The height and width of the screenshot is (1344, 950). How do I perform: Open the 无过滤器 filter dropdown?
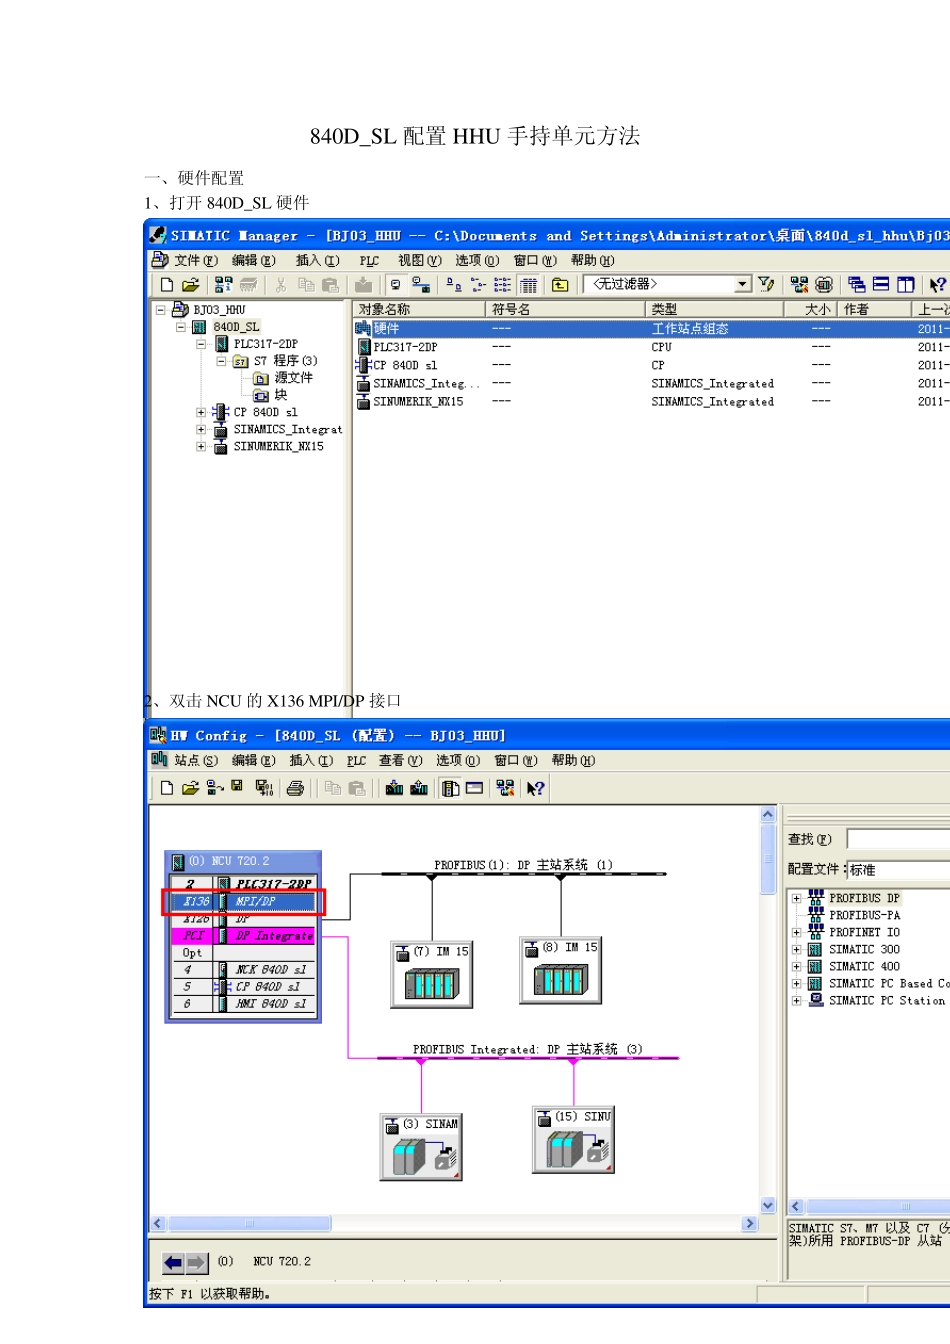click(x=742, y=285)
